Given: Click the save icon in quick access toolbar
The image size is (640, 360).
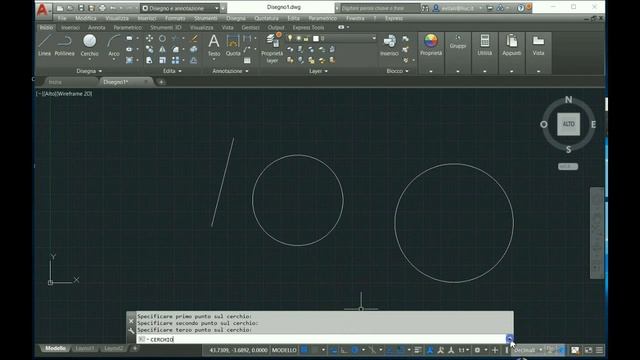Looking at the screenshot, I should [x=81, y=8].
